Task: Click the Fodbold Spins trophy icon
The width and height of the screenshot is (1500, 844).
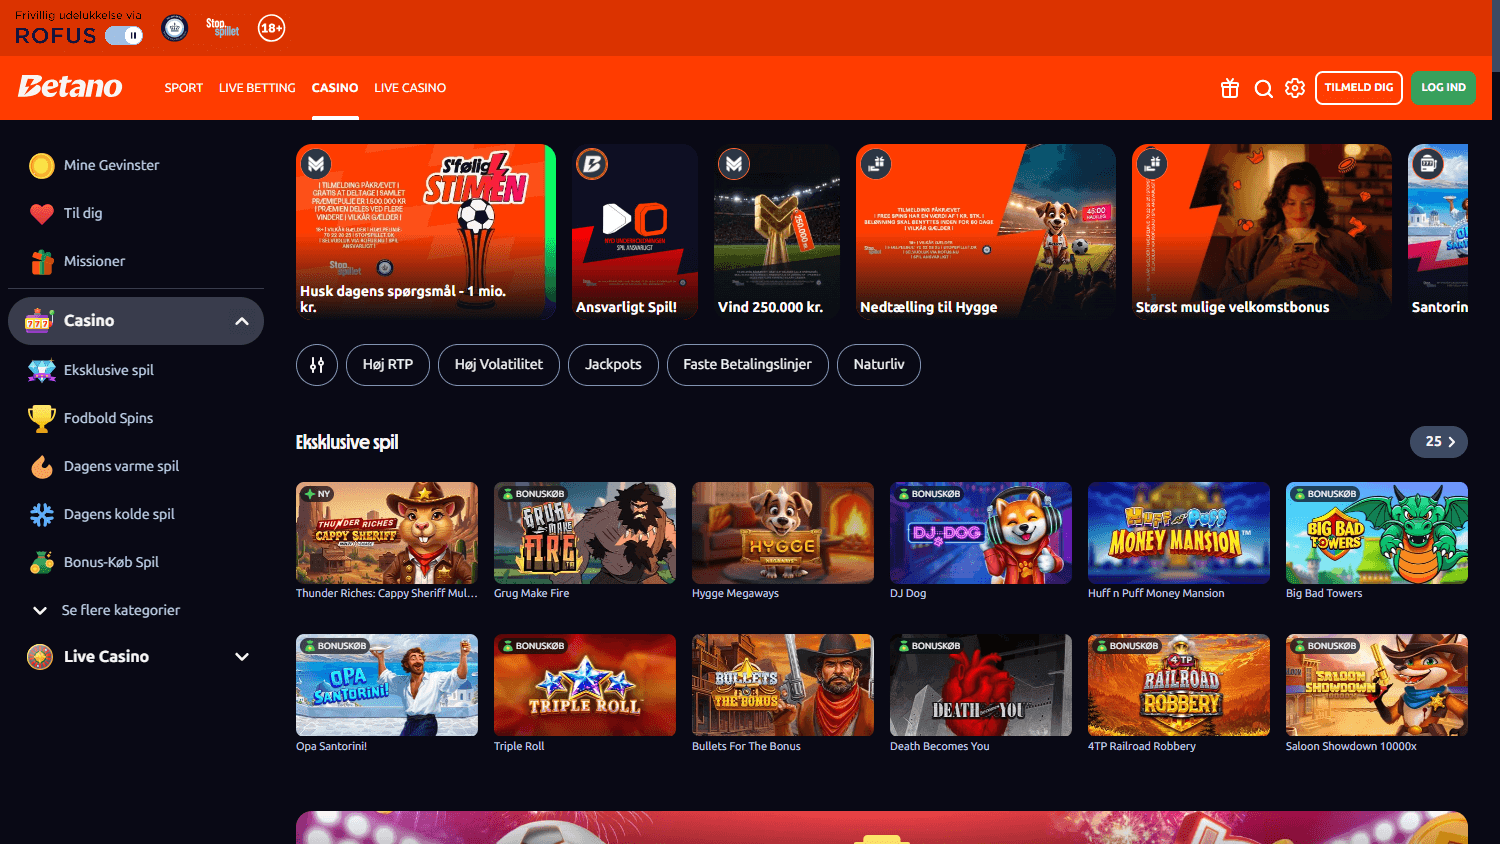Action: (42, 418)
